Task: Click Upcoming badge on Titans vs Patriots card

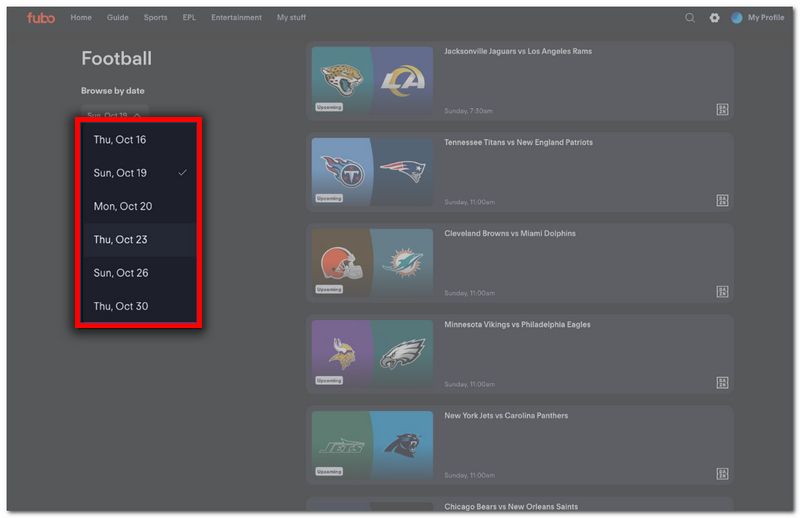Action: 329,198
